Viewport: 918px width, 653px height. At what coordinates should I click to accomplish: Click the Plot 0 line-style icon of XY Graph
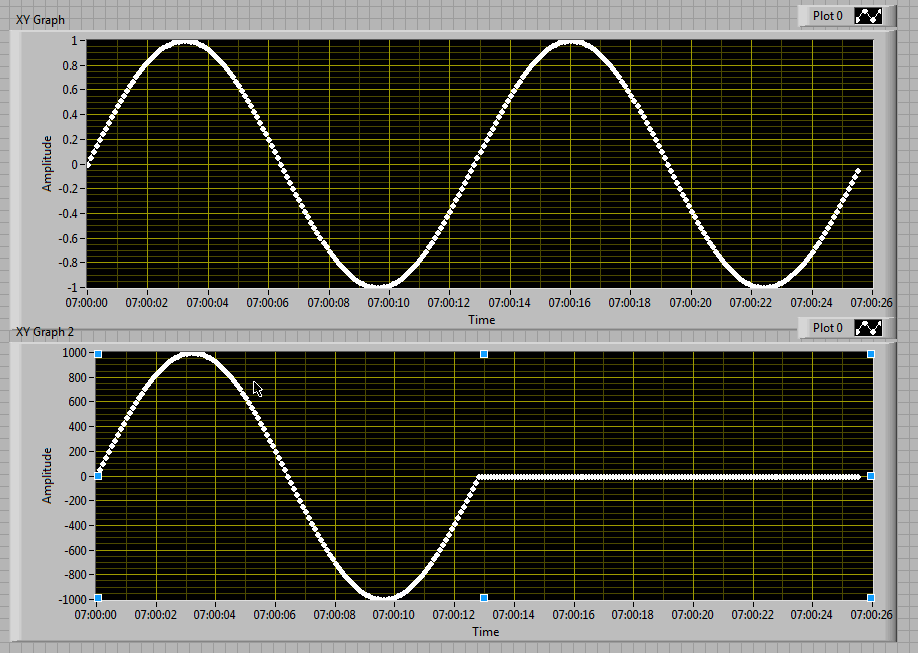[x=868, y=16]
